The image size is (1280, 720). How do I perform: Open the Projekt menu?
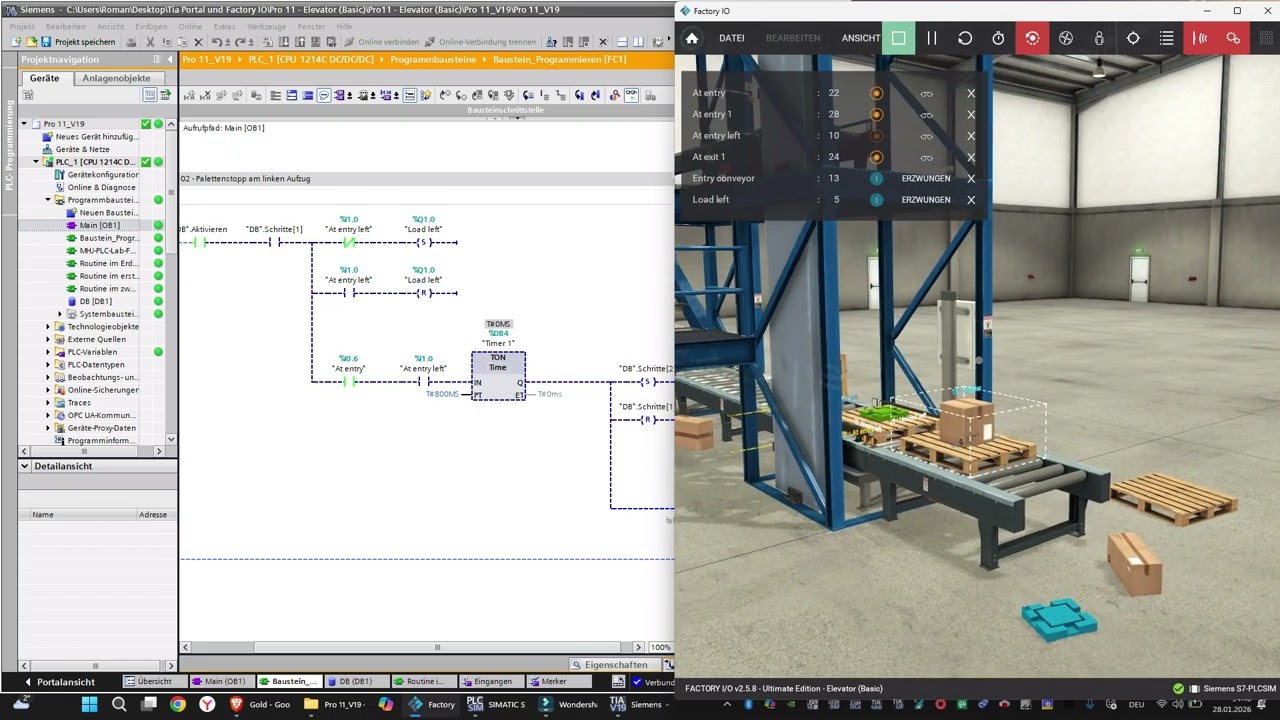22,27
